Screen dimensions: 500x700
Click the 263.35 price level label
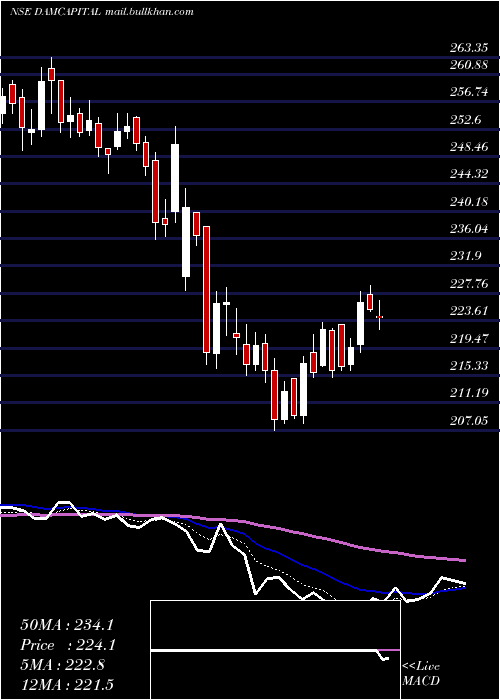[468, 48]
